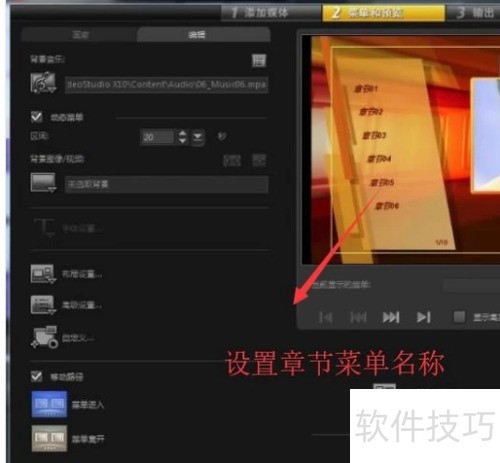Click the first background image/video option icon
This screenshot has width=500, height=463.
point(232,160)
